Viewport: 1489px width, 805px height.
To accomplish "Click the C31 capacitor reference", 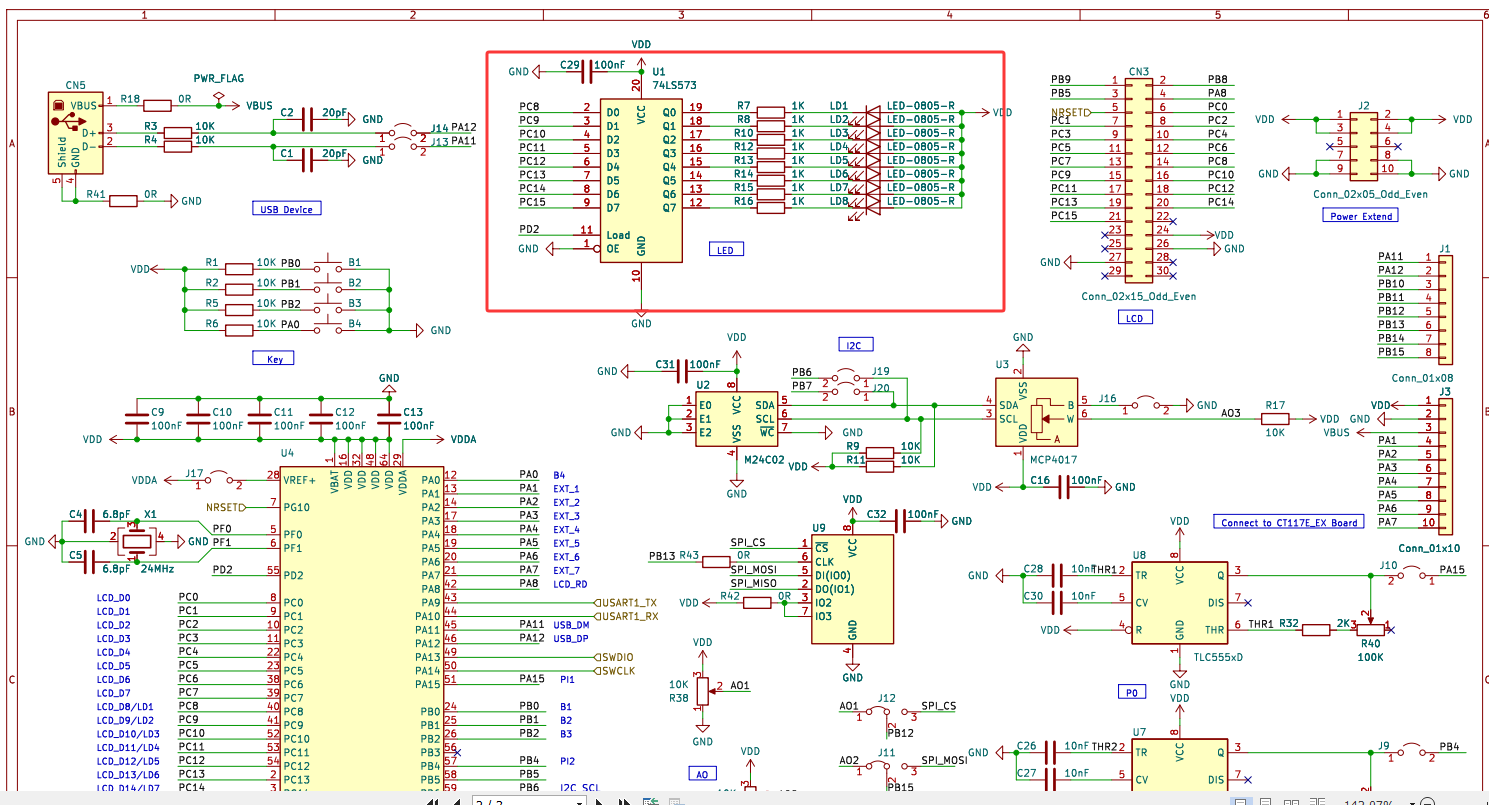I will 666,364.
